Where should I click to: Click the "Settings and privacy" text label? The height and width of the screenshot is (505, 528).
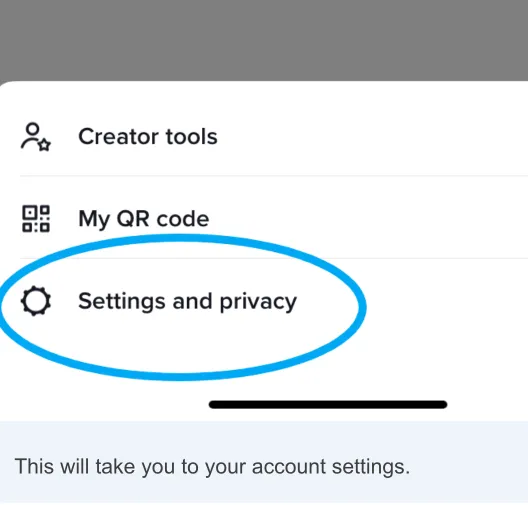coord(187,302)
